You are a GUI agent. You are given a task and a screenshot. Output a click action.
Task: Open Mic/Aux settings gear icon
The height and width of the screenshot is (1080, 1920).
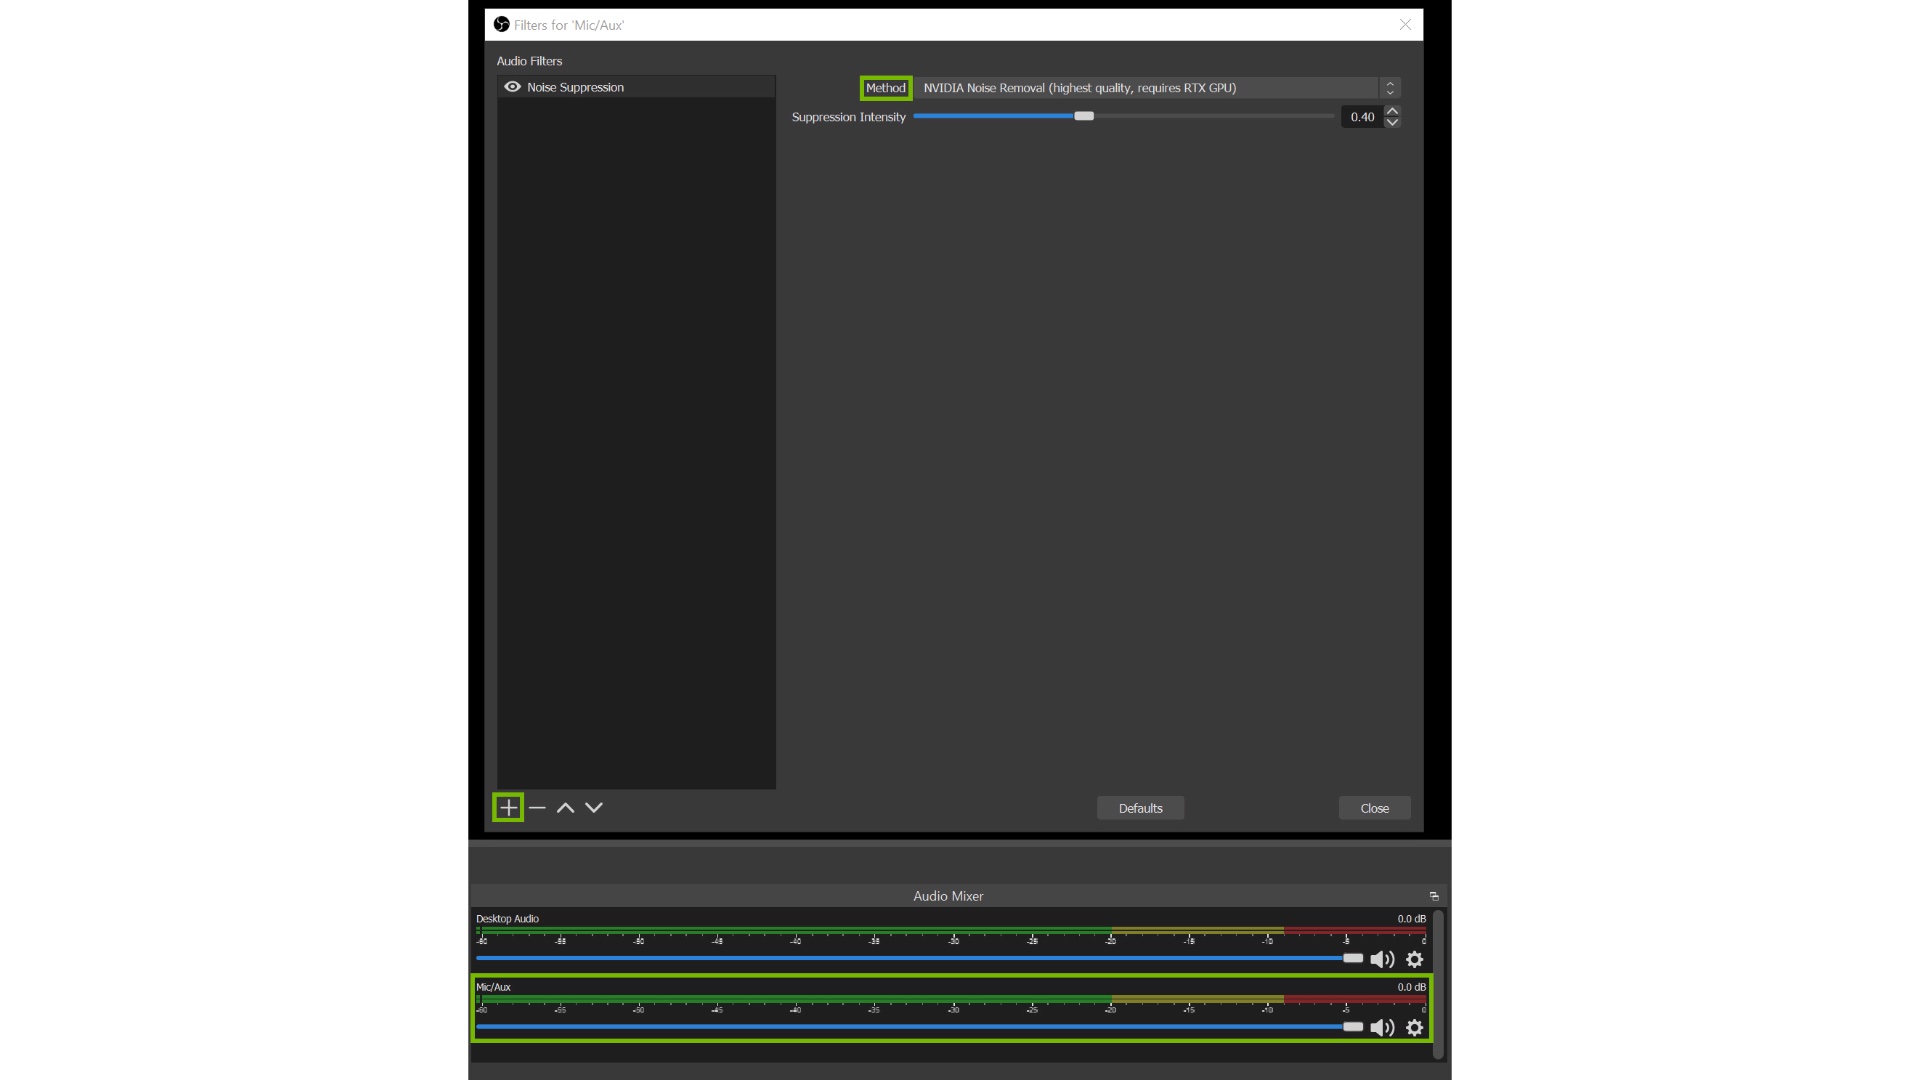click(x=1414, y=1027)
